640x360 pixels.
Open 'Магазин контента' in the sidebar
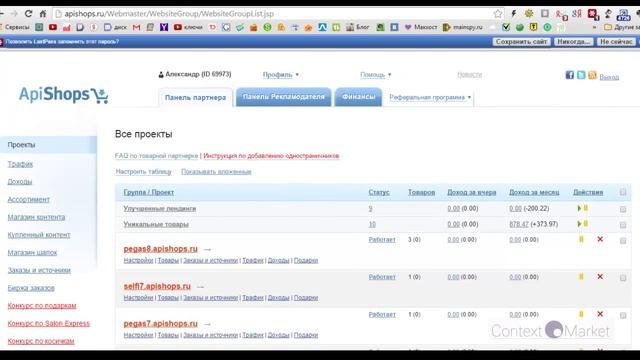click(x=36, y=217)
